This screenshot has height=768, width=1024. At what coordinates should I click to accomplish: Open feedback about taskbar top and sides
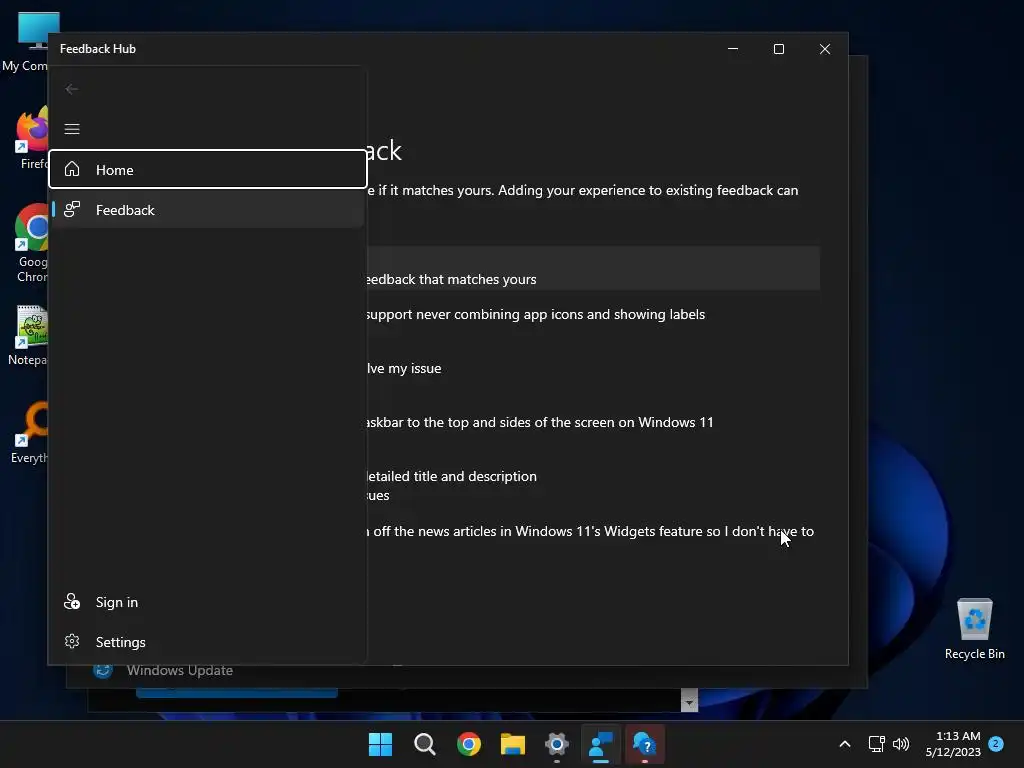click(539, 422)
